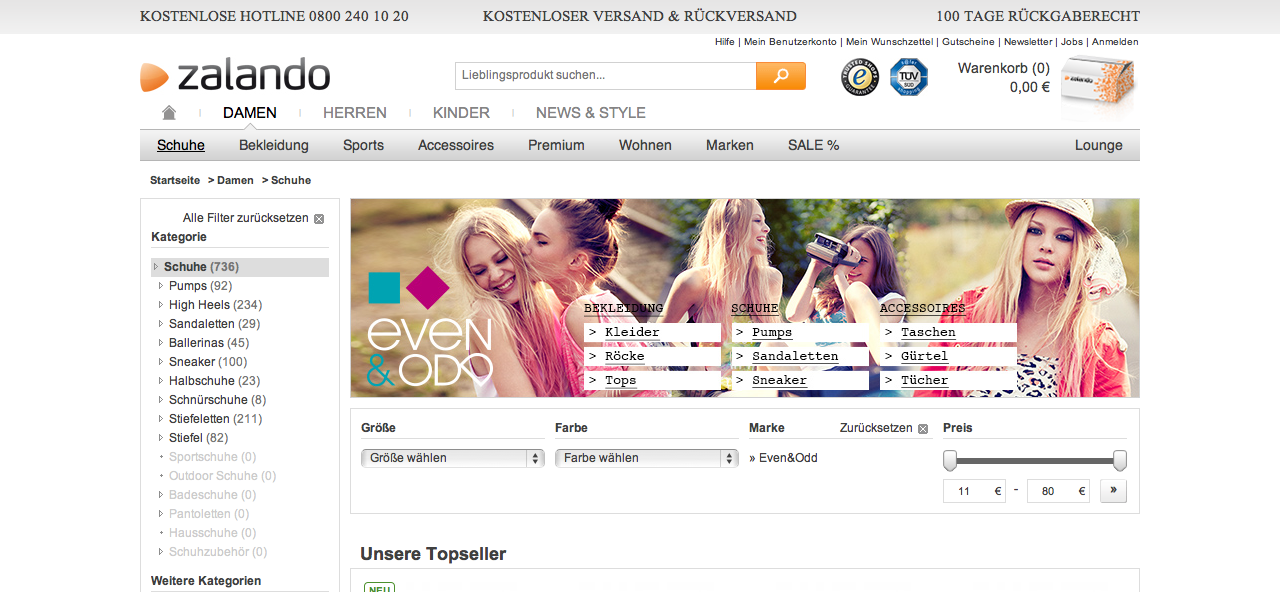Switch to the HERREN tab
1280x592 pixels.
point(354,113)
